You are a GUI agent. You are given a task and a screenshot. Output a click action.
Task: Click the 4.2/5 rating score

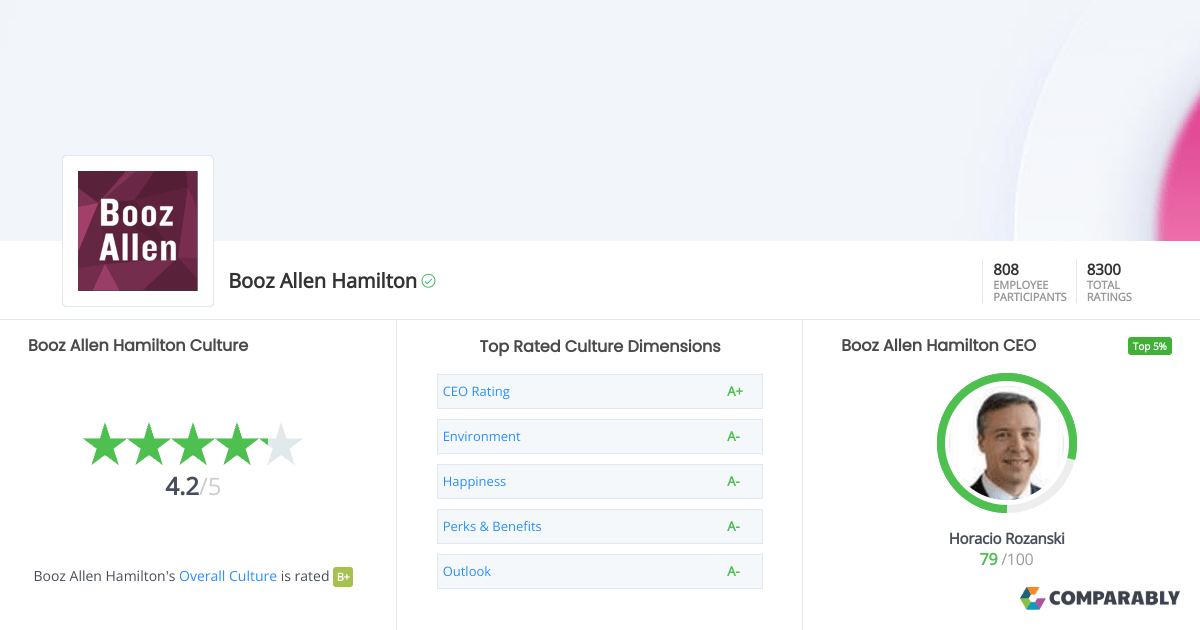click(x=193, y=487)
